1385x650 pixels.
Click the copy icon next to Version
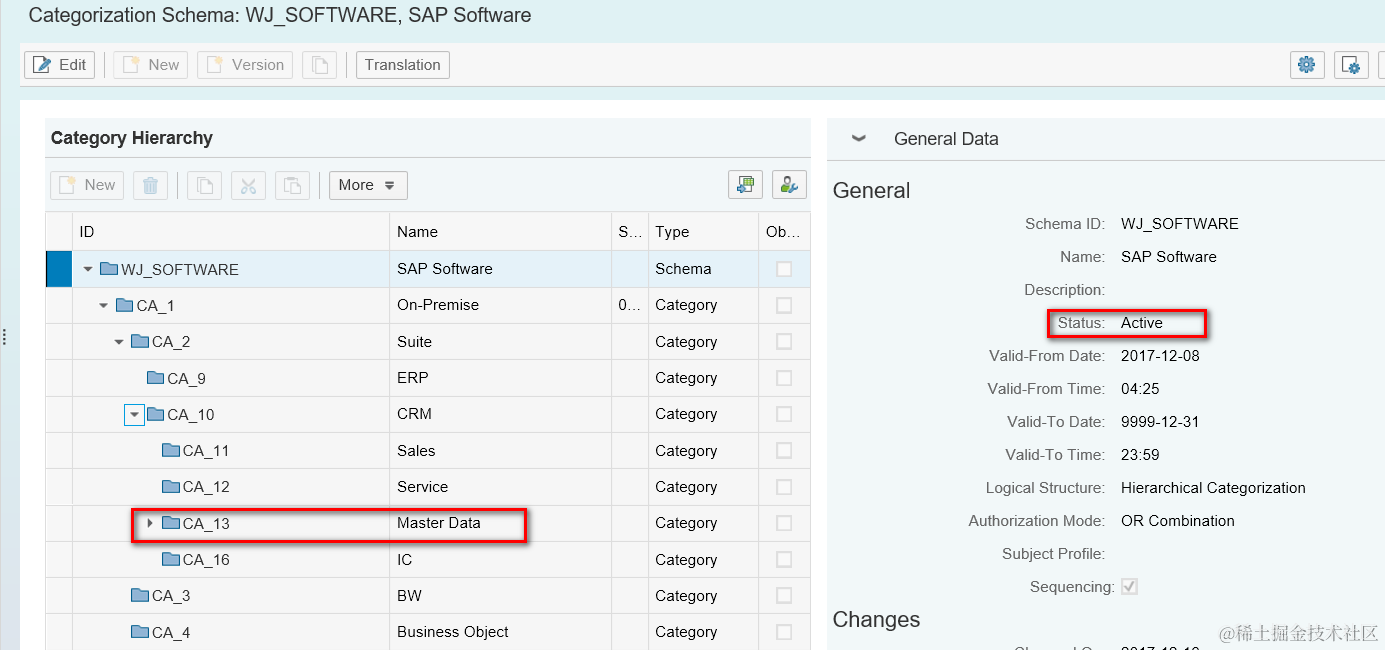(x=320, y=65)
